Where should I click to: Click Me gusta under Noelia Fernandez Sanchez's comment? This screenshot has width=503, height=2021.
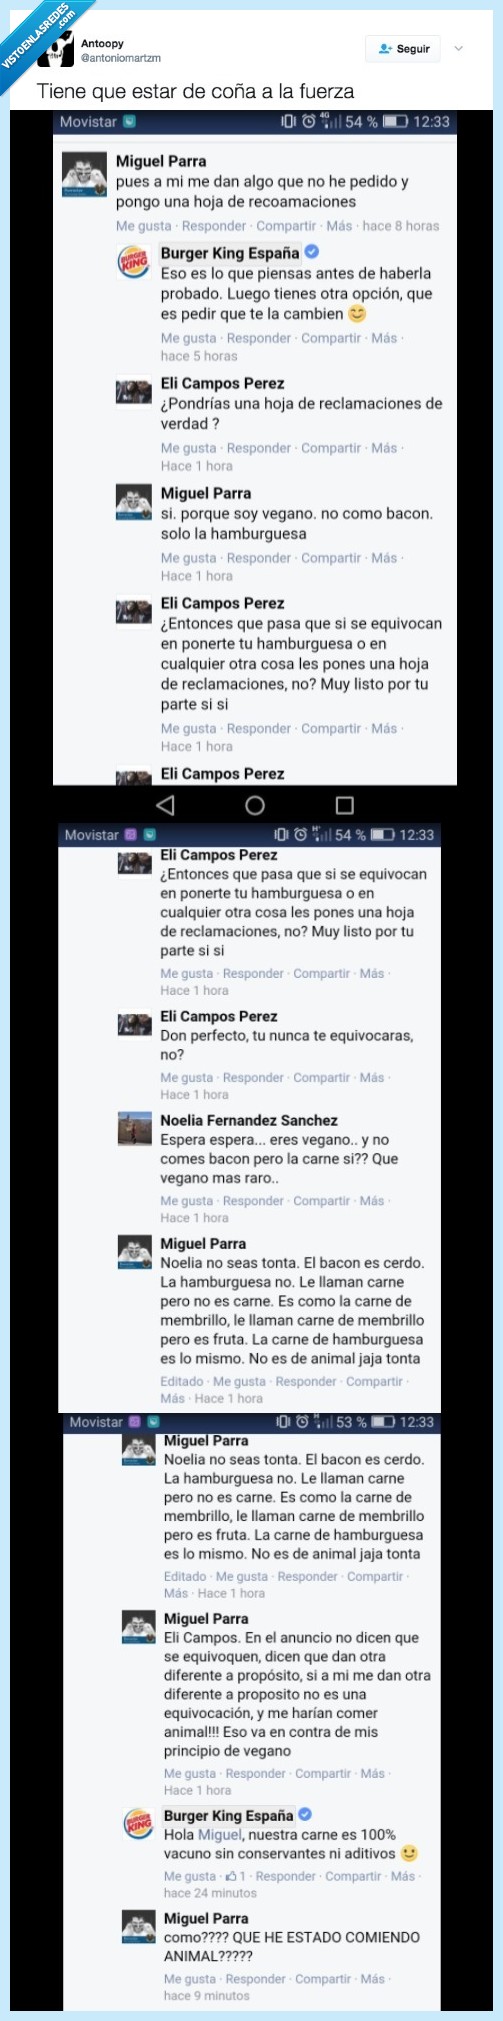[x=187, y=1200]
